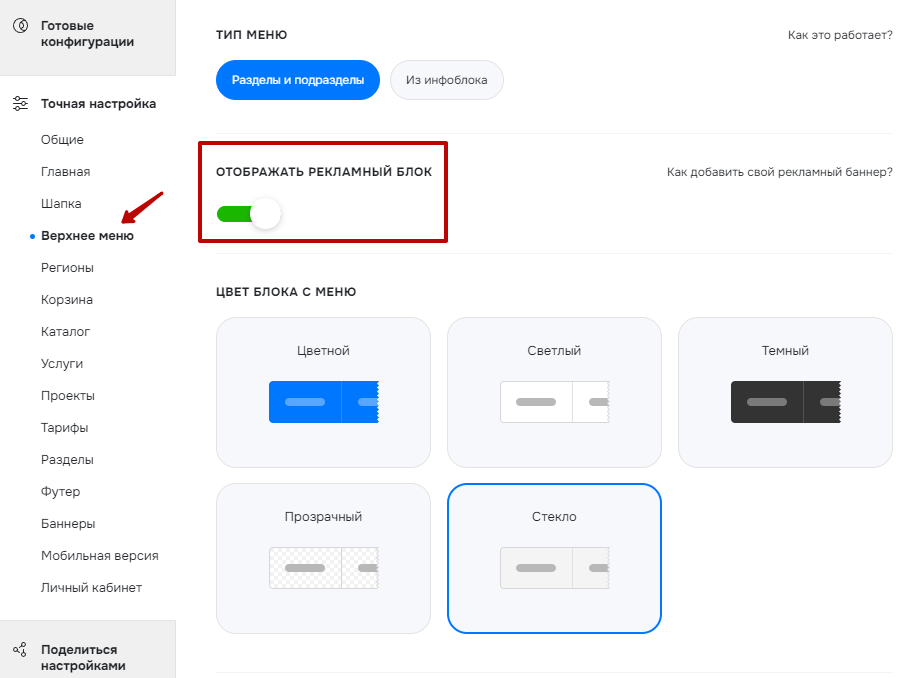Select Разделы и подразделы menu type
Image resolution: width=913 pixels, height=678 pixels.
[x=298, y=80]
